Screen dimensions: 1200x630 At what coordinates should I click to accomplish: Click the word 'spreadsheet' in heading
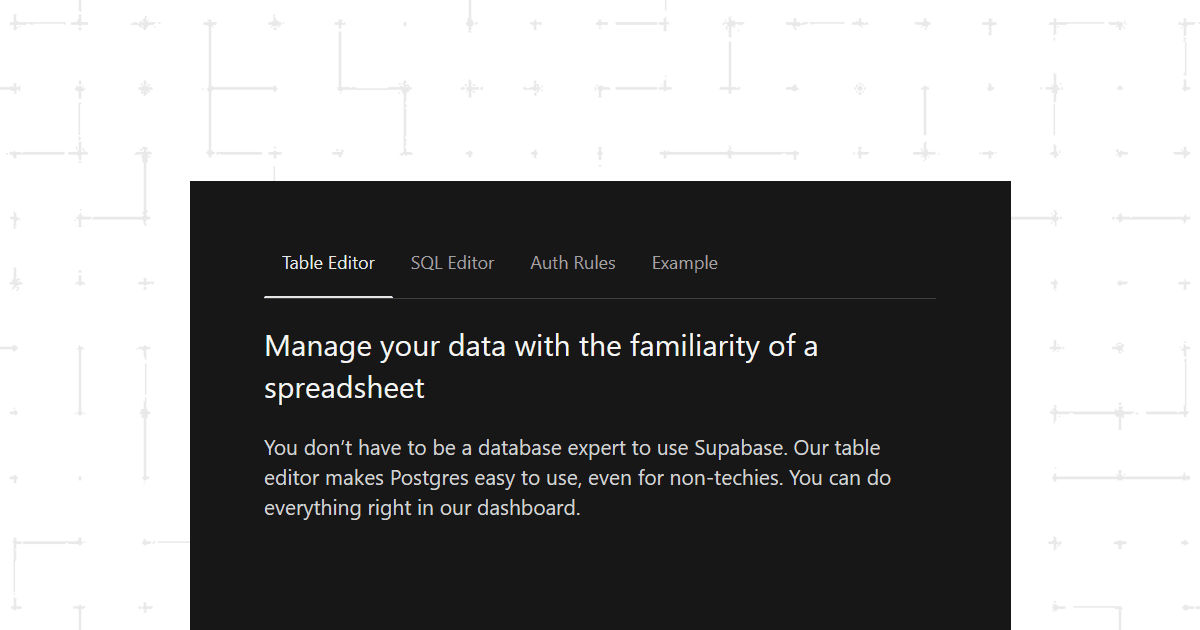click(344, 388)
